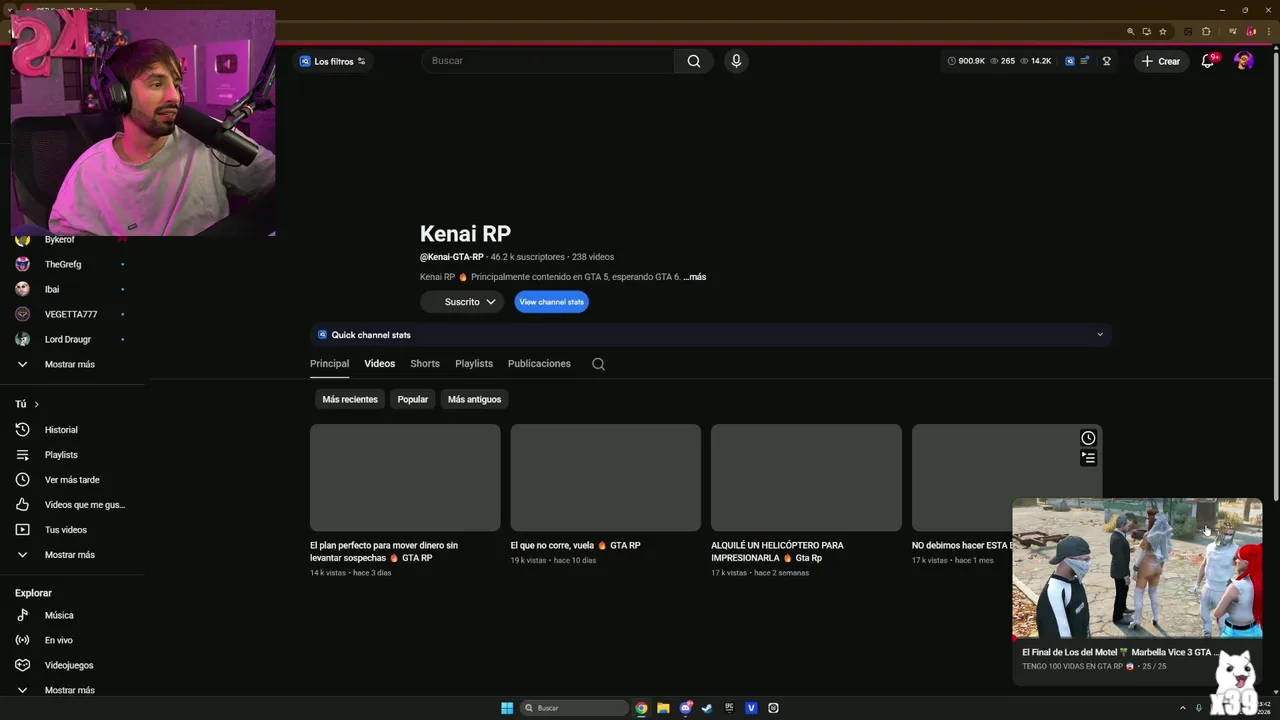Expand Mostrar más under subscriptions
Viewport: 1280px width, 720px height.
70,364
